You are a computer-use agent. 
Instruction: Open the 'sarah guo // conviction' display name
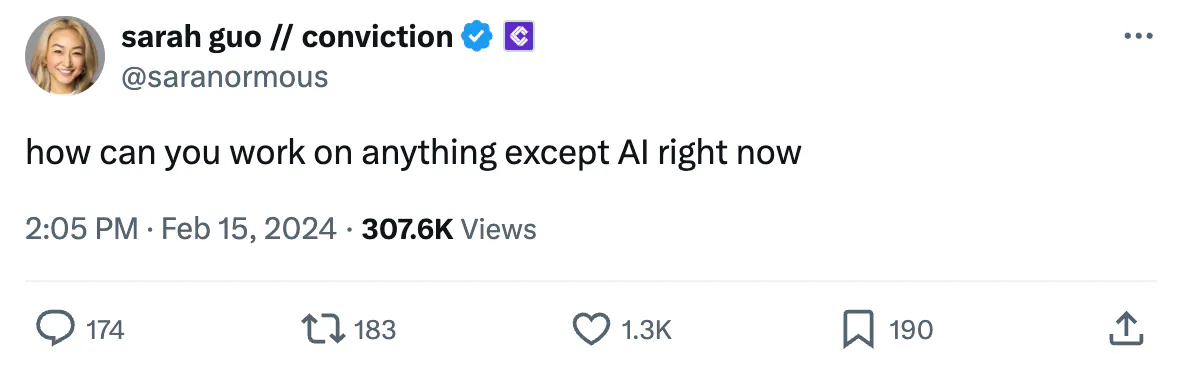[287, 36]
